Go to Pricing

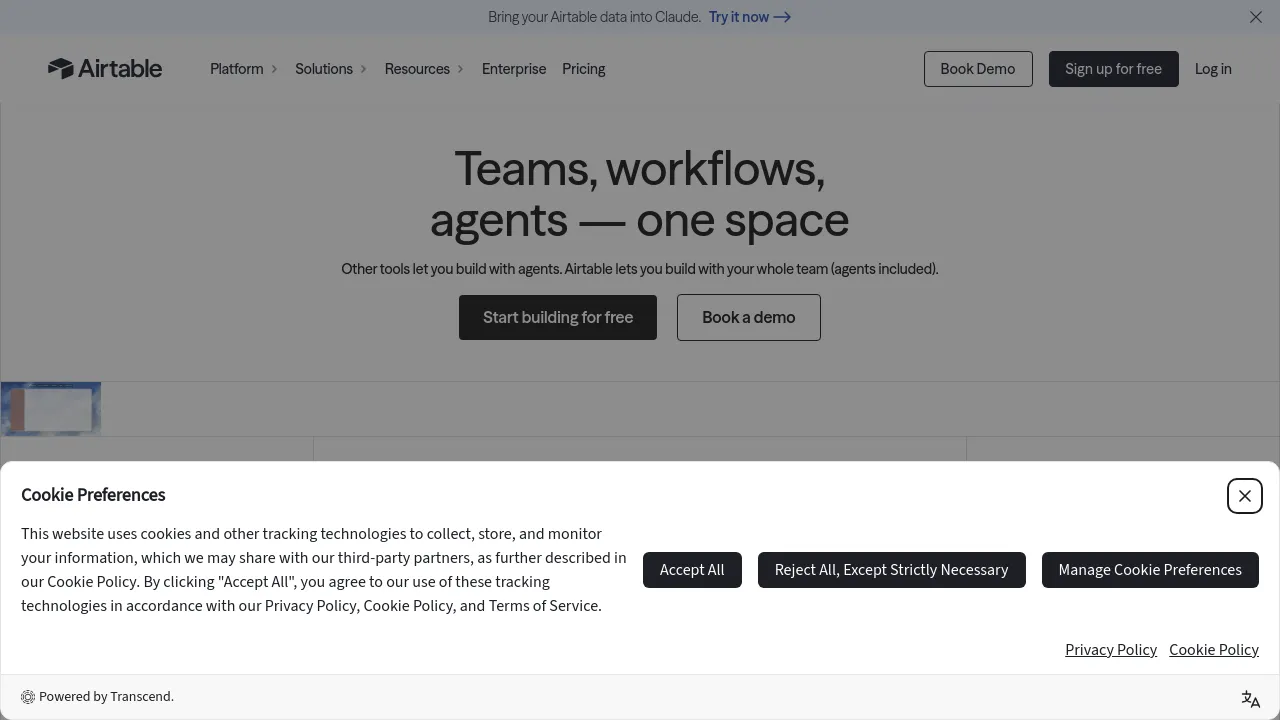pos(584,69)
